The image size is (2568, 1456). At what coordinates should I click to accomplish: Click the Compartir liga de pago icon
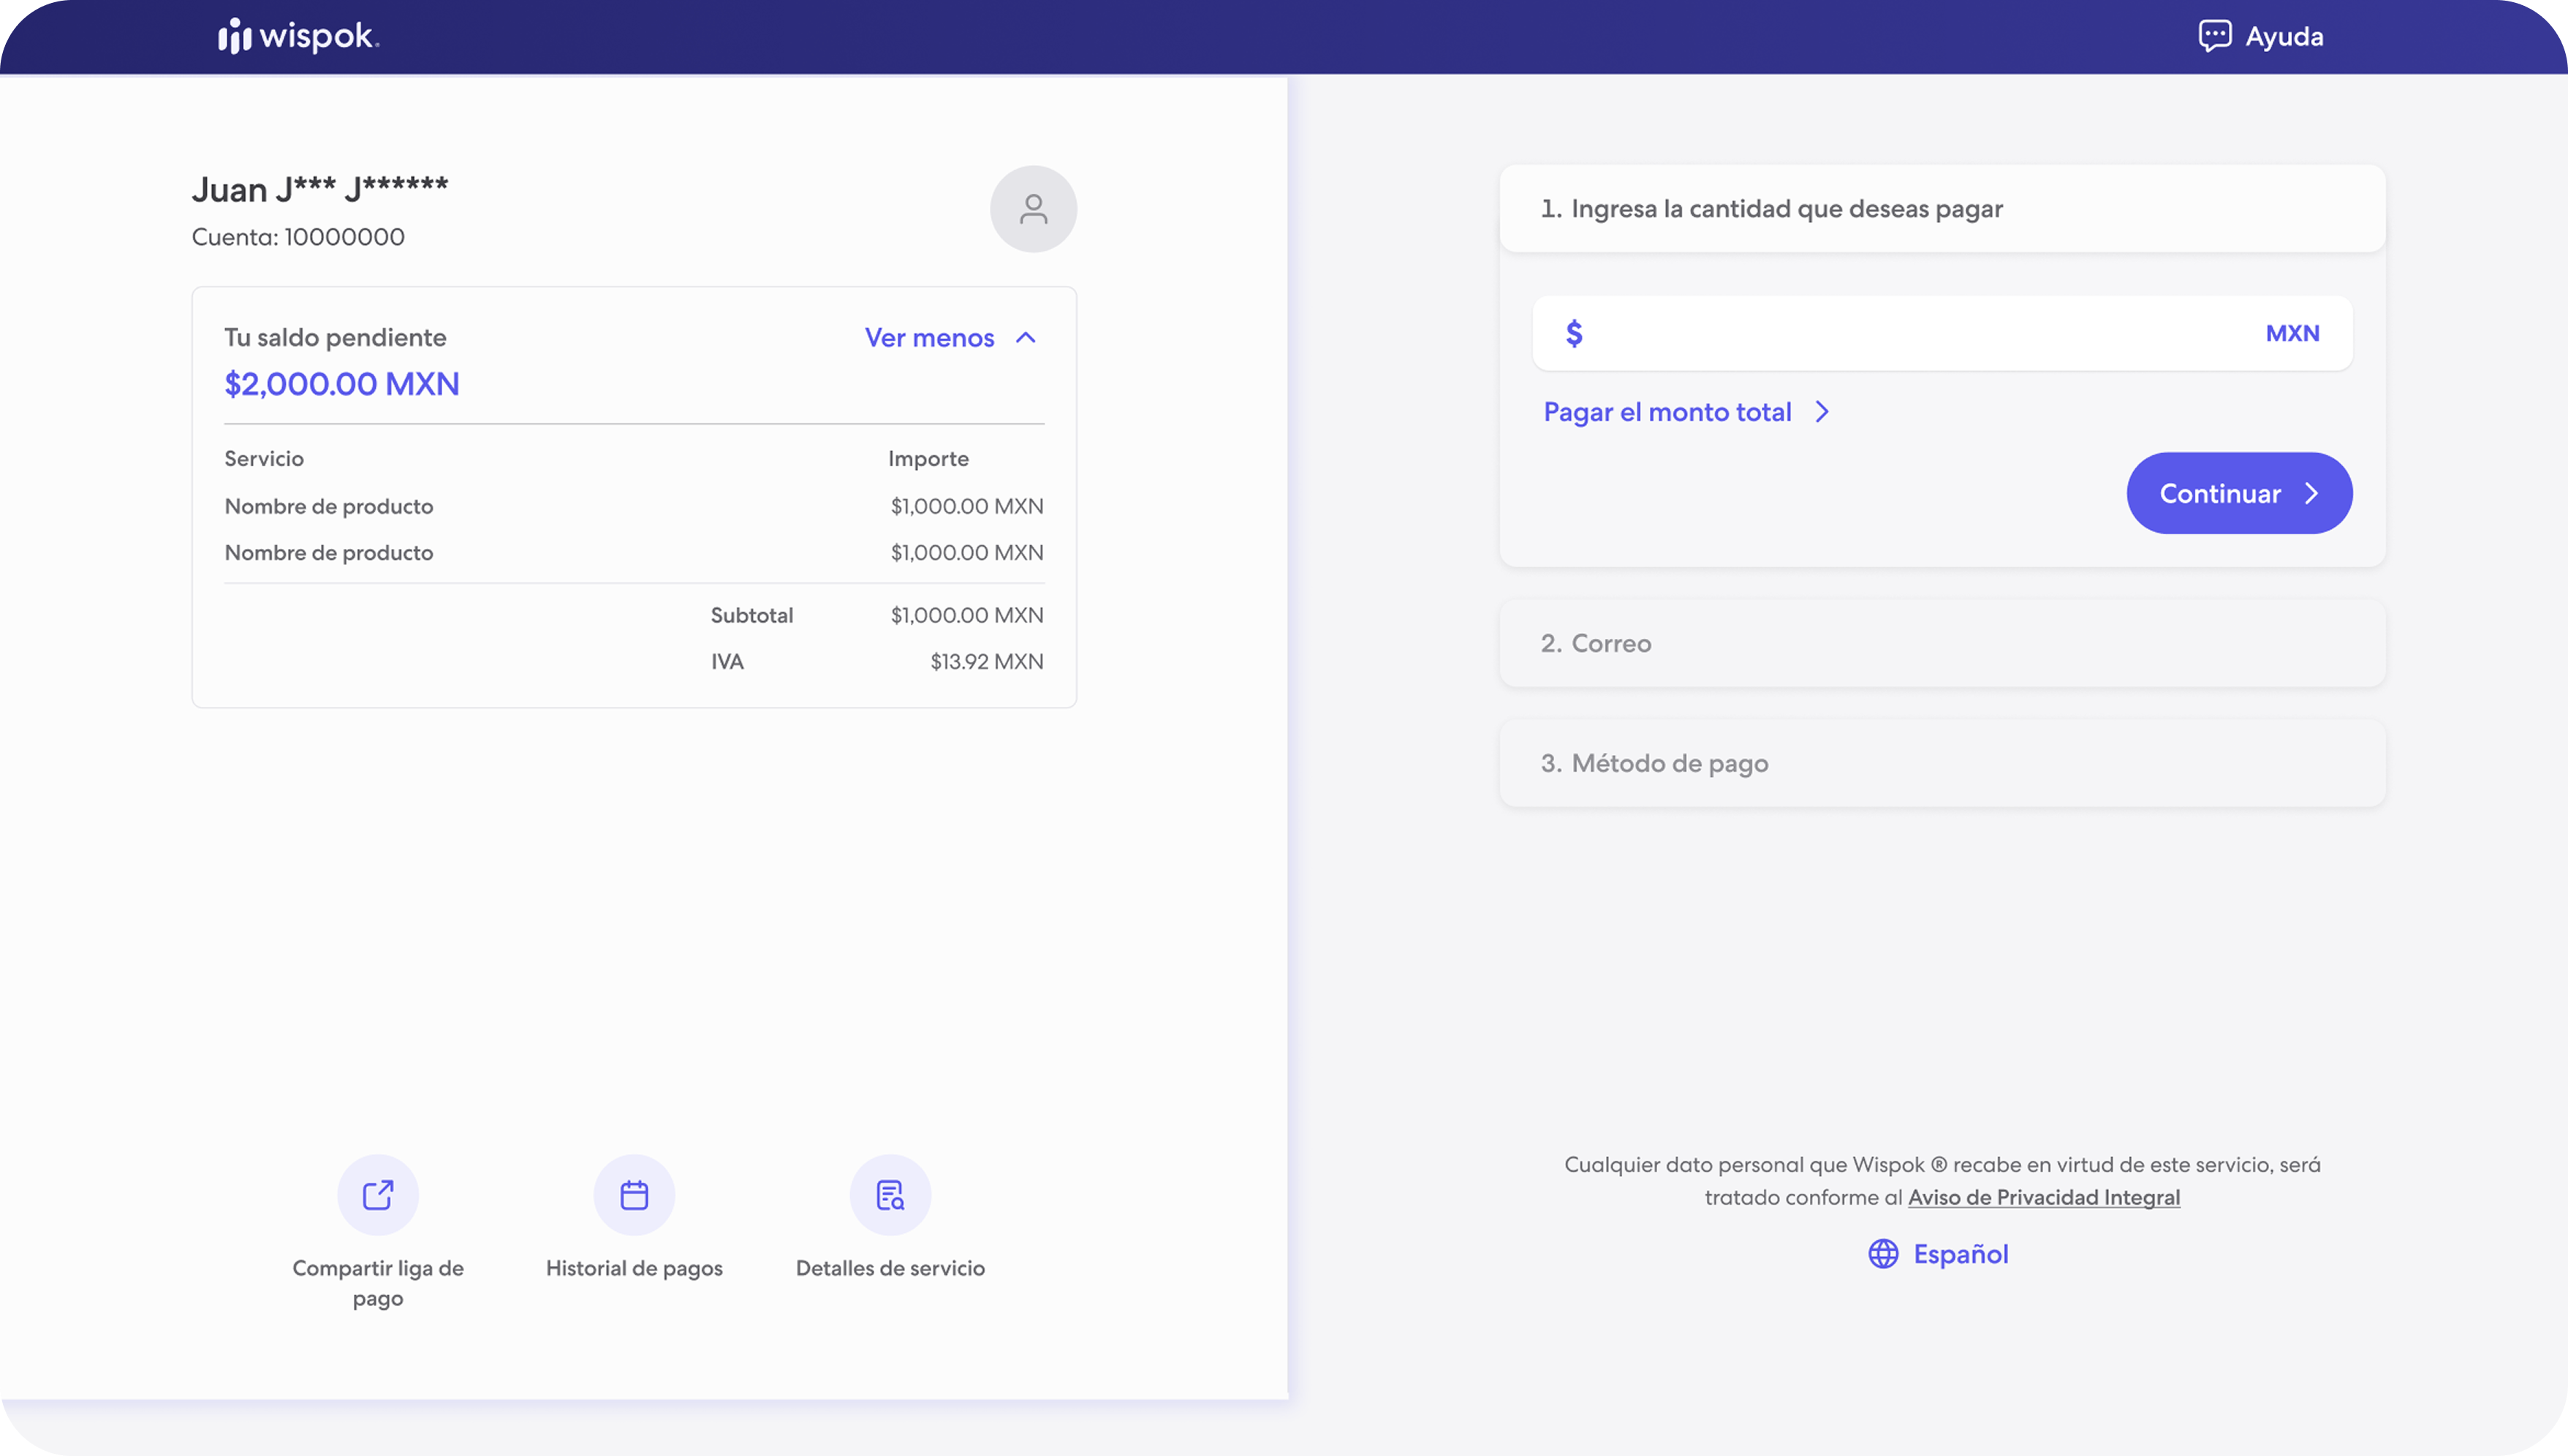click(378, 1195)
